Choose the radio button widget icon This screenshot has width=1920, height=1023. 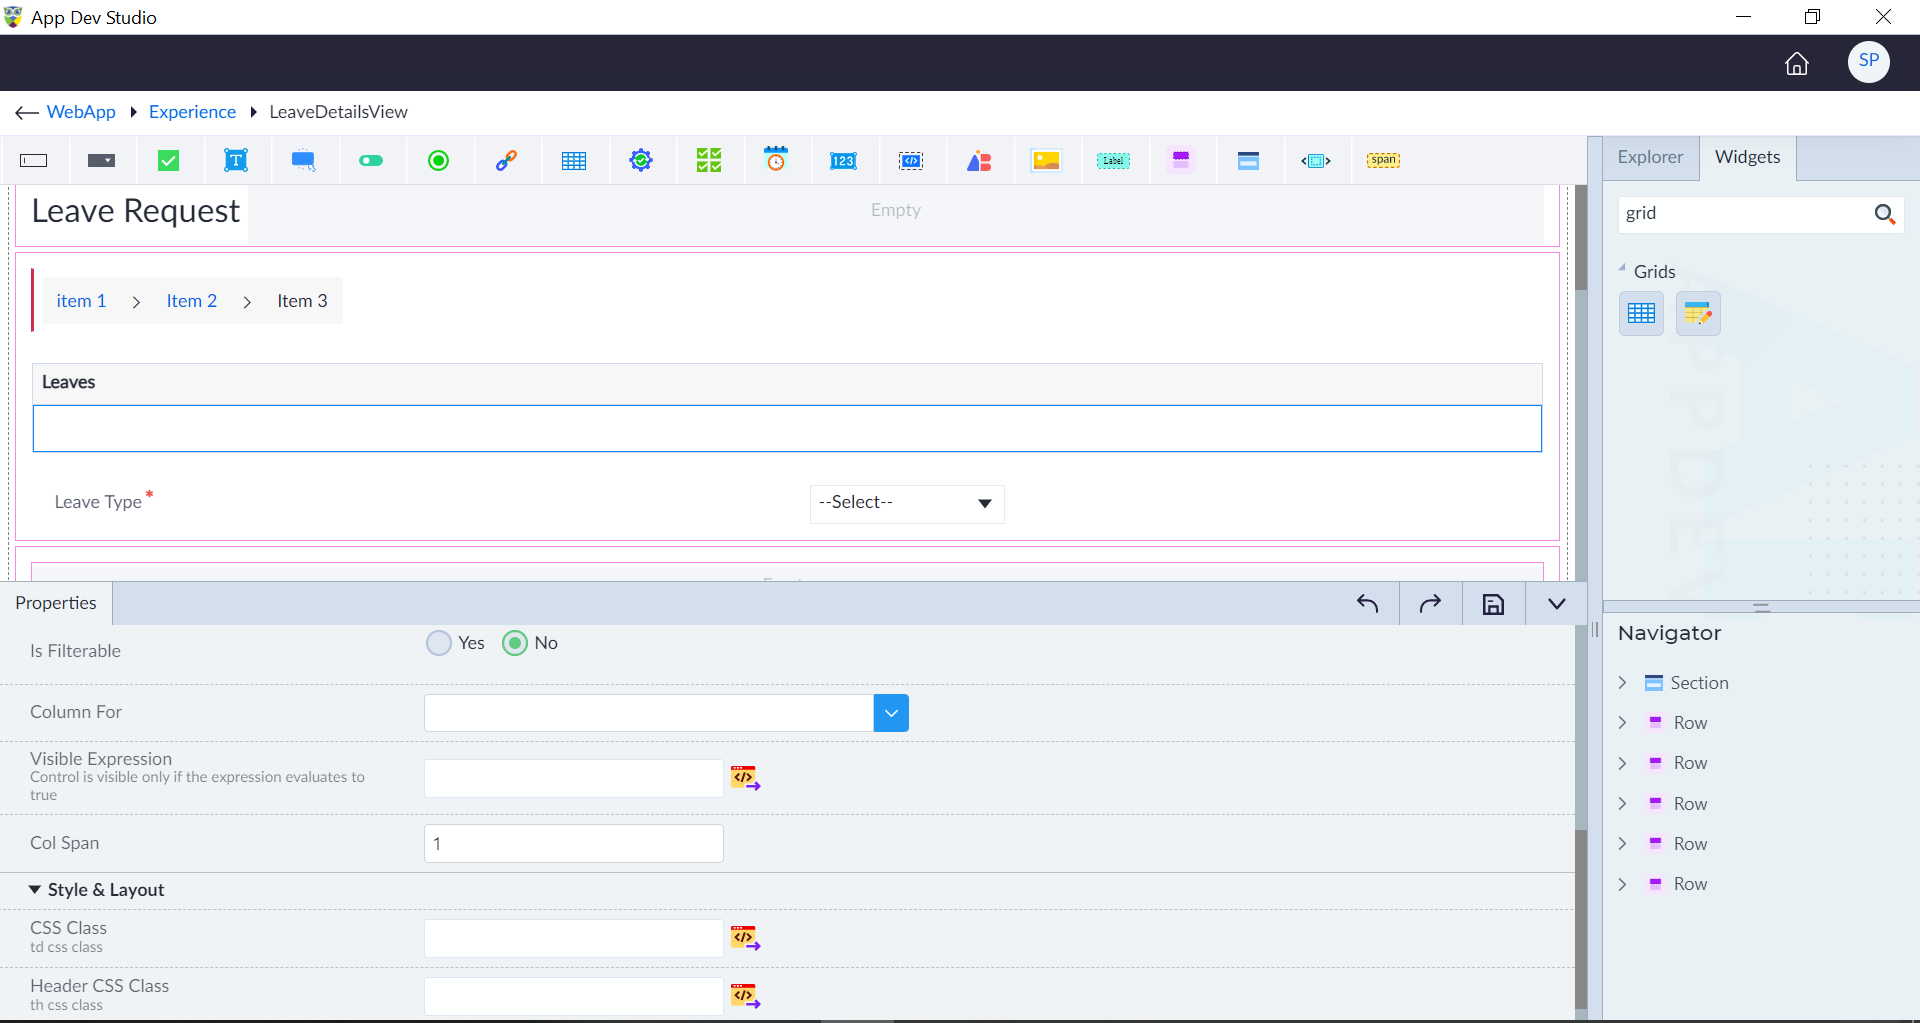tap(438, 161)
